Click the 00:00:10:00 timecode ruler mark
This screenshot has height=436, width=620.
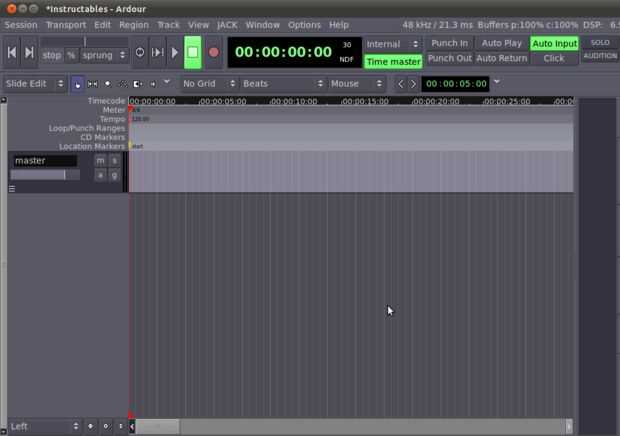click(x=293, y=101)
